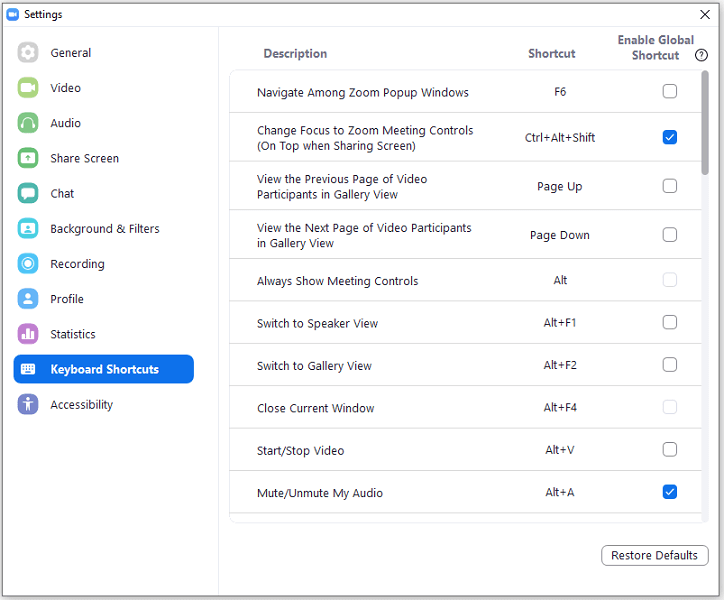Click the Profile person icon
This screenshot has width=724, height=600.
tap(28, 299)
